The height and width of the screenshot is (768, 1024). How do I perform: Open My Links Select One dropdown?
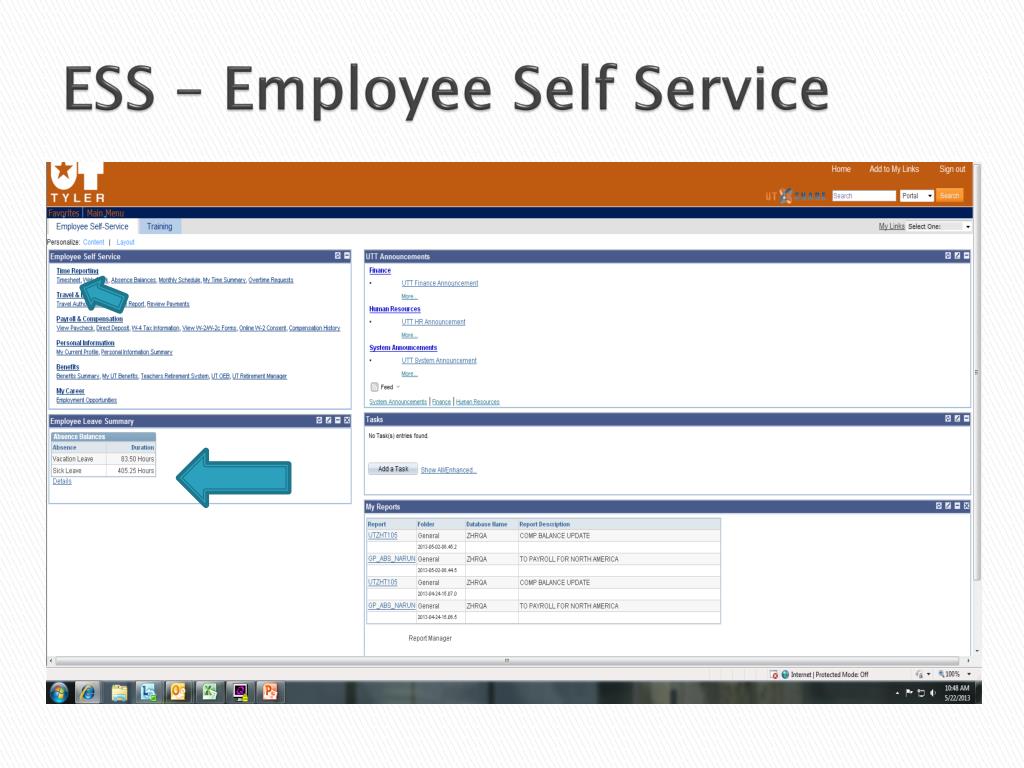coord(939,227)
